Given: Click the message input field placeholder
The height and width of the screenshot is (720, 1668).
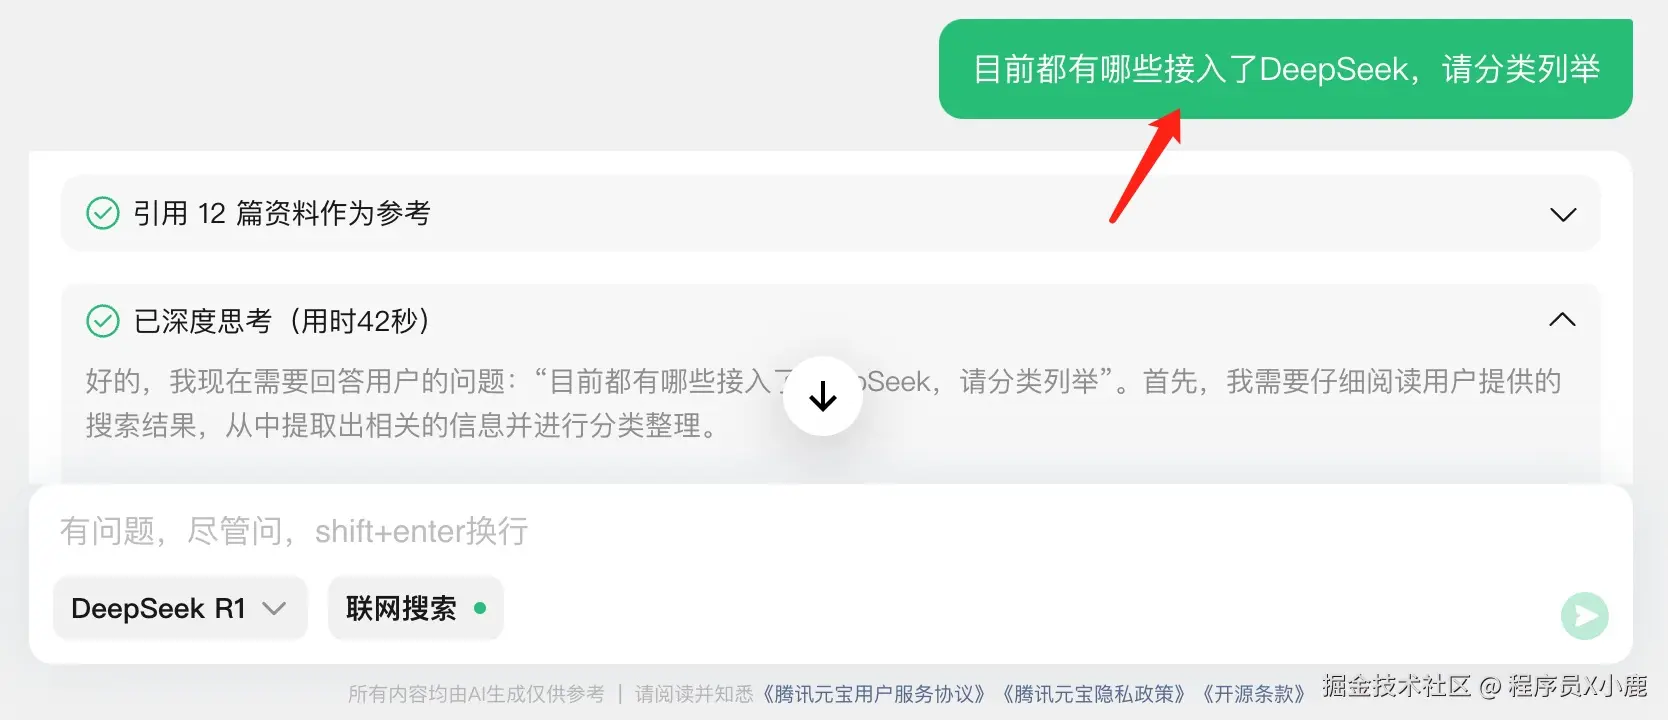Looking at the screenshot, I should tap(294, 531).
